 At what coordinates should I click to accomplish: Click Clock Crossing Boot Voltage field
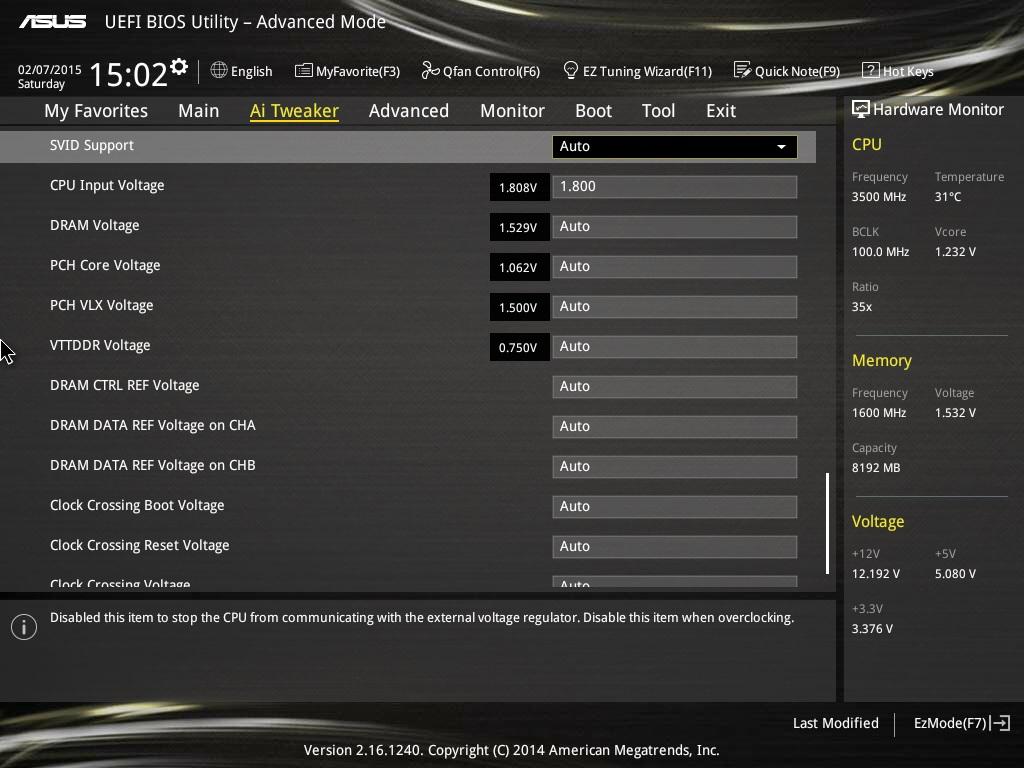pyautogui.click(x=675, y=507)
